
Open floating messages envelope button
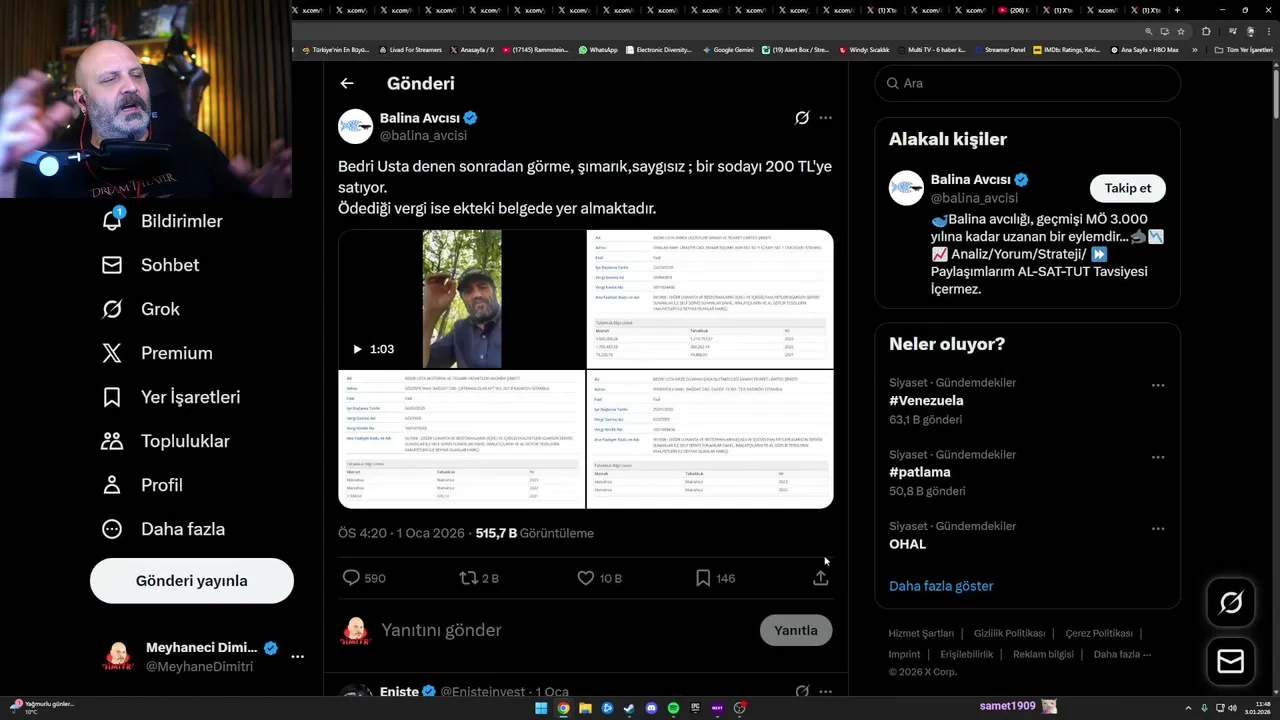[1231, 662]
